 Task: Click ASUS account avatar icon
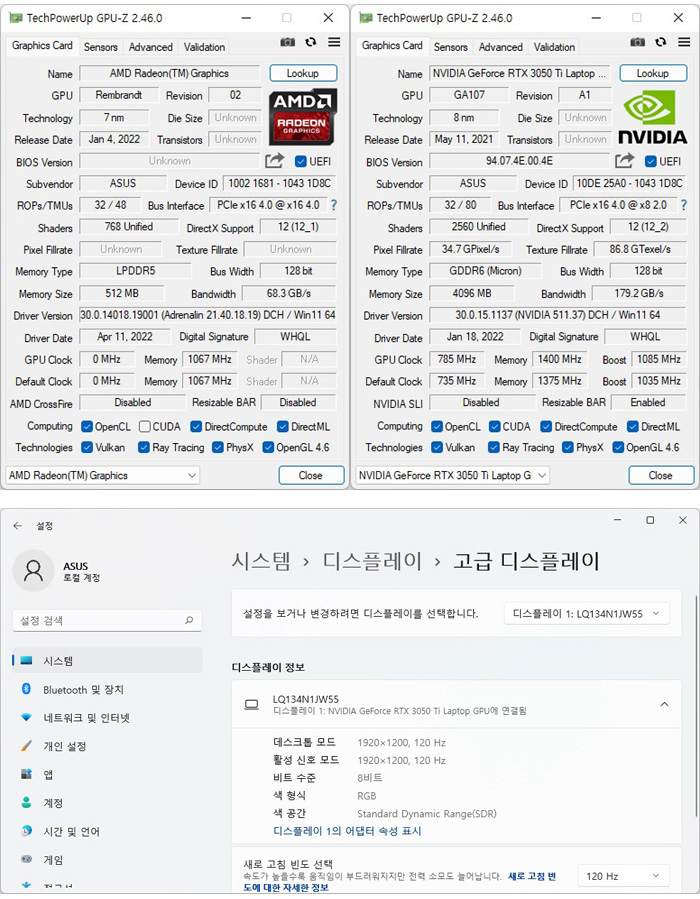pyautogui.click(x=33, y=571)
